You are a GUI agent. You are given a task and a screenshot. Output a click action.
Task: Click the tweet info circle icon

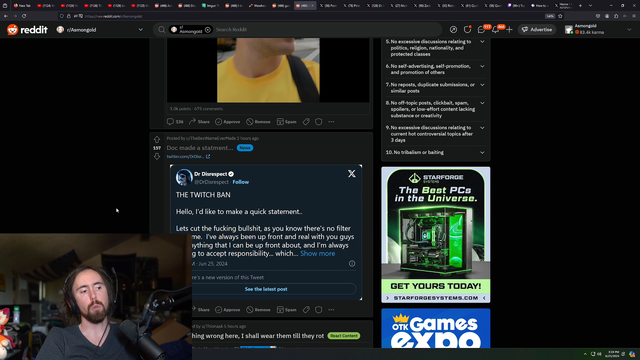pyautogui.click(x=352, y=264)
